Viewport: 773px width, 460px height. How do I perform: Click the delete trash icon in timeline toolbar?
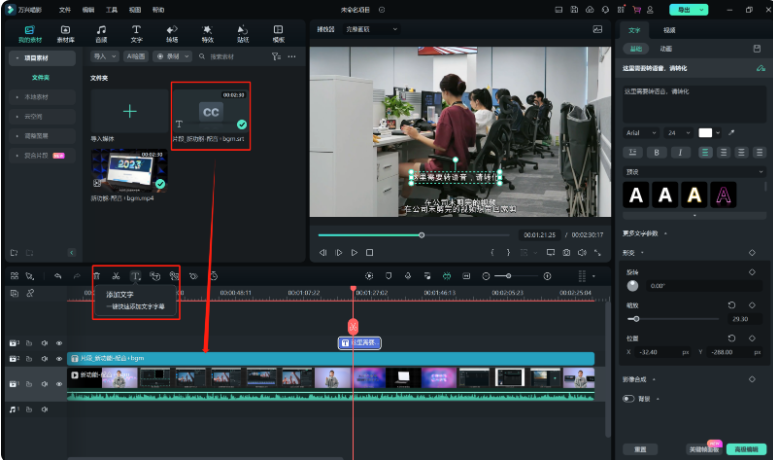[97, 275]
